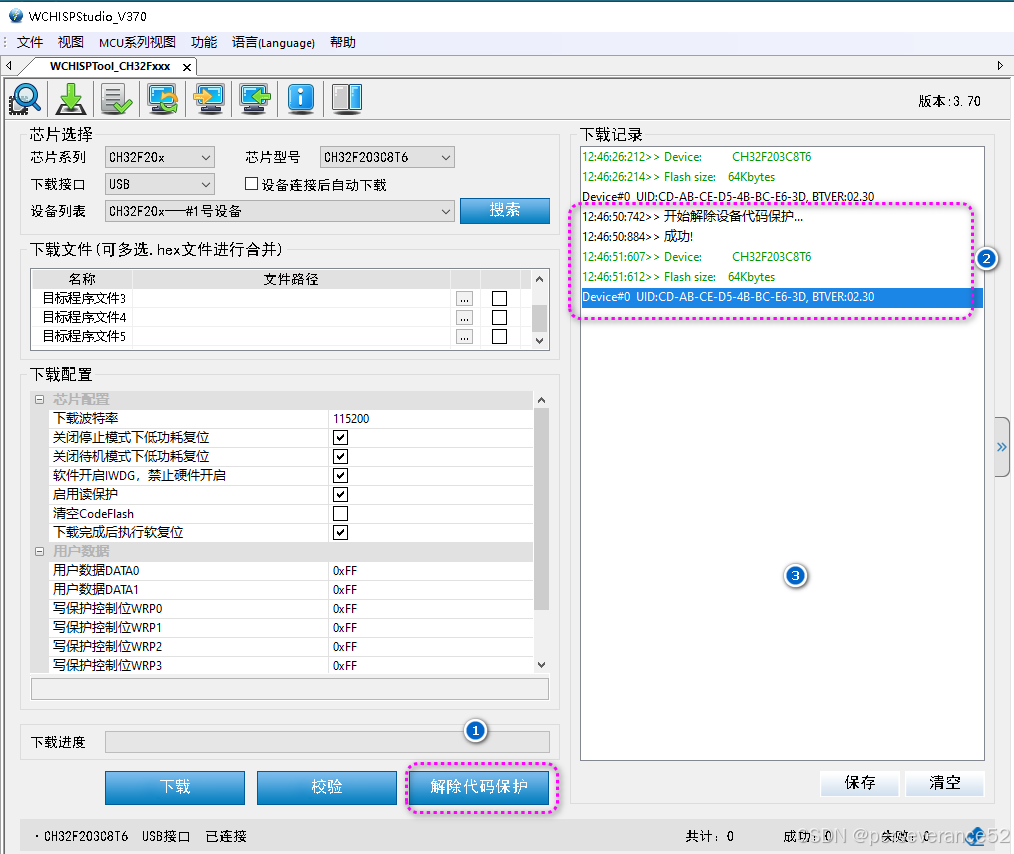Click the verify document checkmark toolbar icon

point(116,99)
